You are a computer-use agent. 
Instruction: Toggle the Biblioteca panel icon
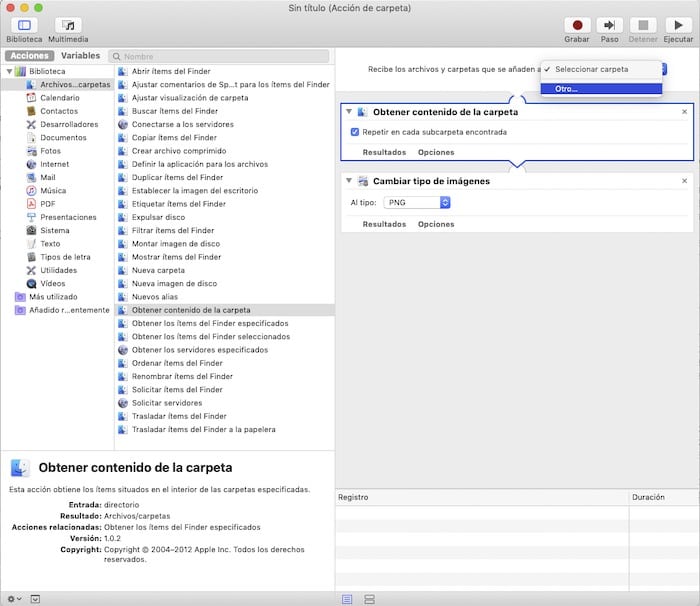pos(24,26)
